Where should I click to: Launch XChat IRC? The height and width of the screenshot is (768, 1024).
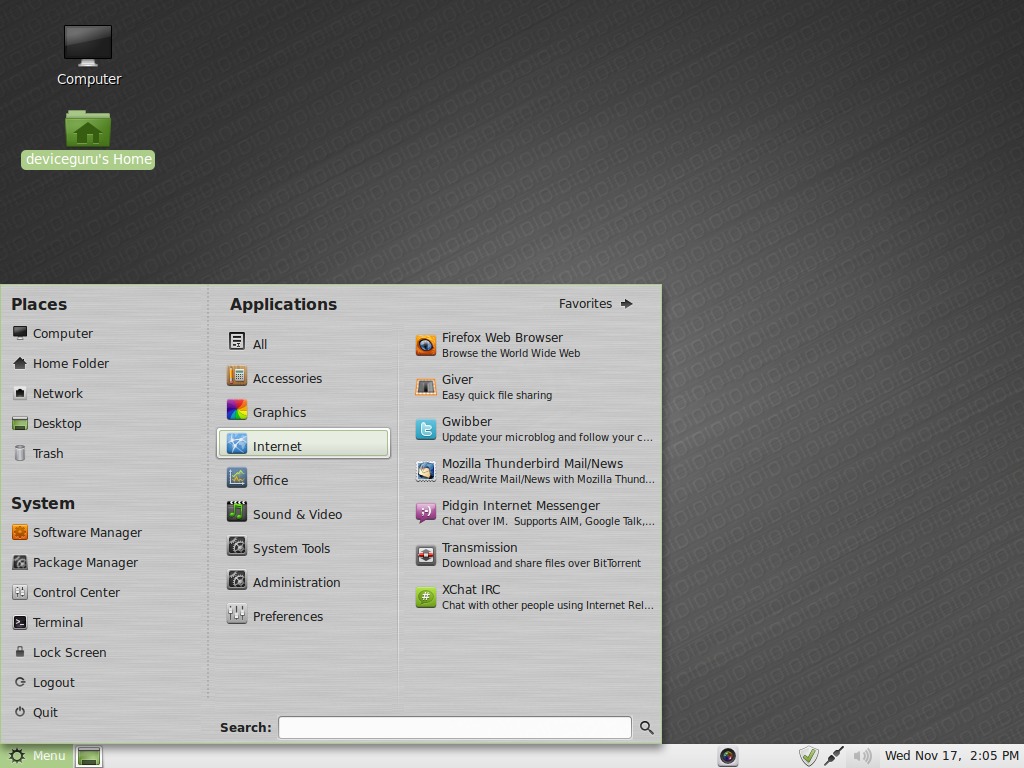coord(534,597)
